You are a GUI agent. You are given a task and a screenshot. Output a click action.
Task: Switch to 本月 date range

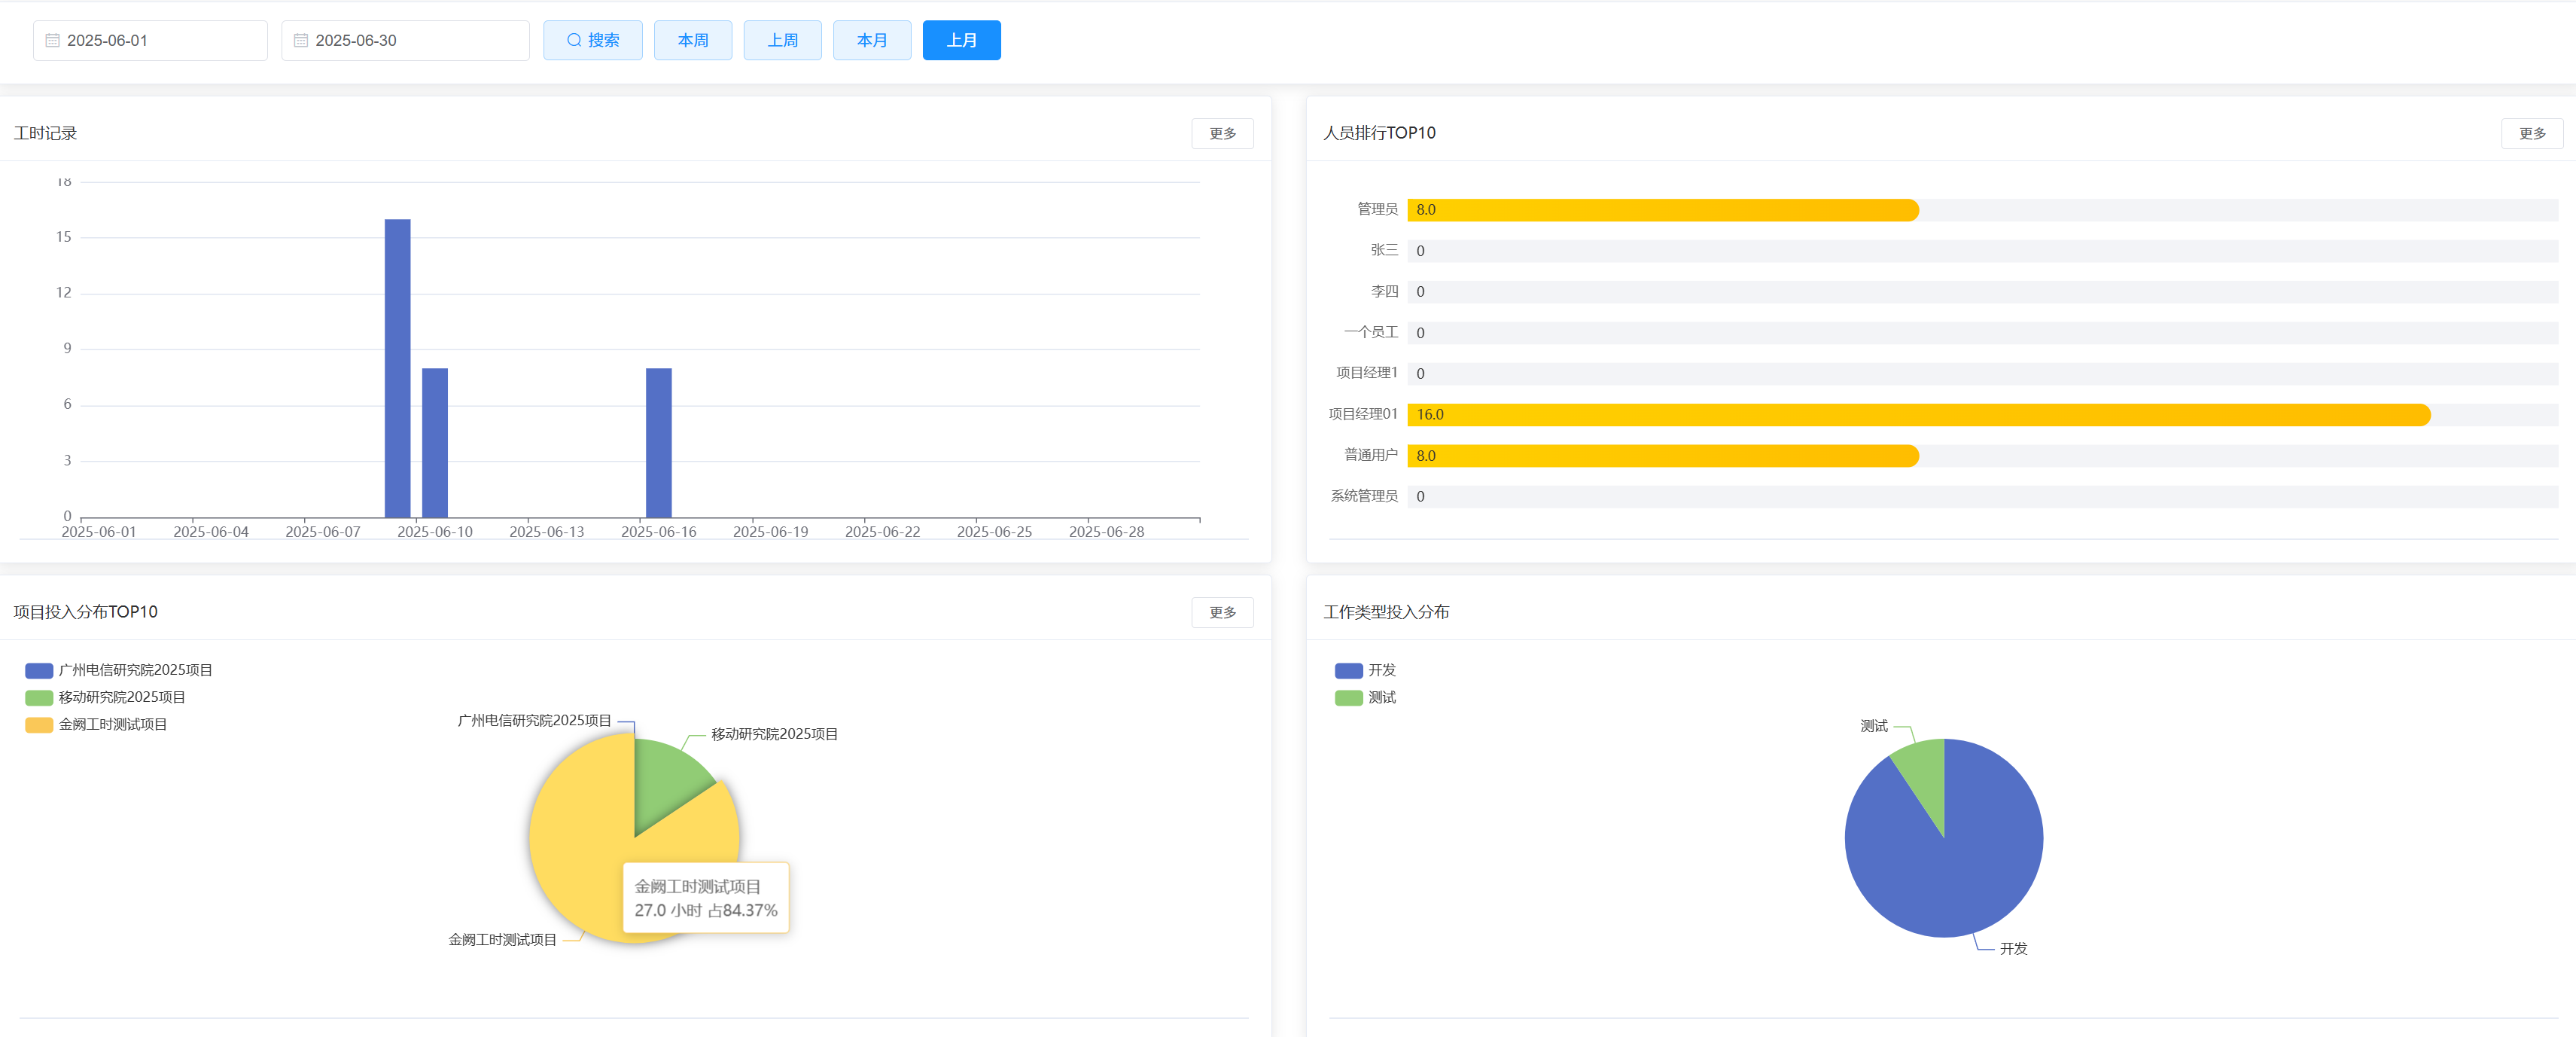[x=872, y=41]
